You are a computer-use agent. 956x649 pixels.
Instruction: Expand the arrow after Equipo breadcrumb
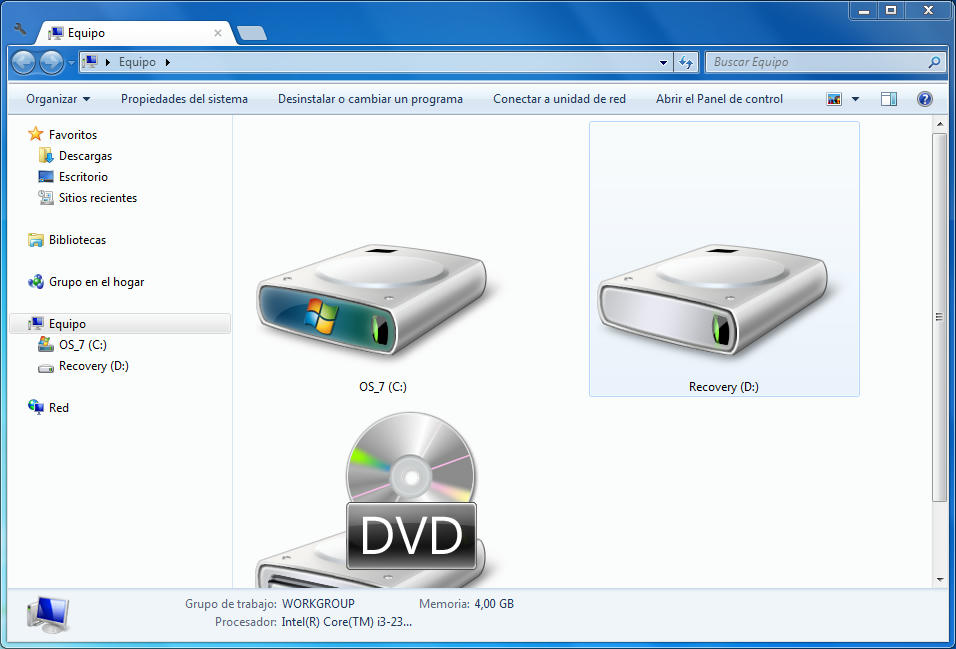coord(168,62)
